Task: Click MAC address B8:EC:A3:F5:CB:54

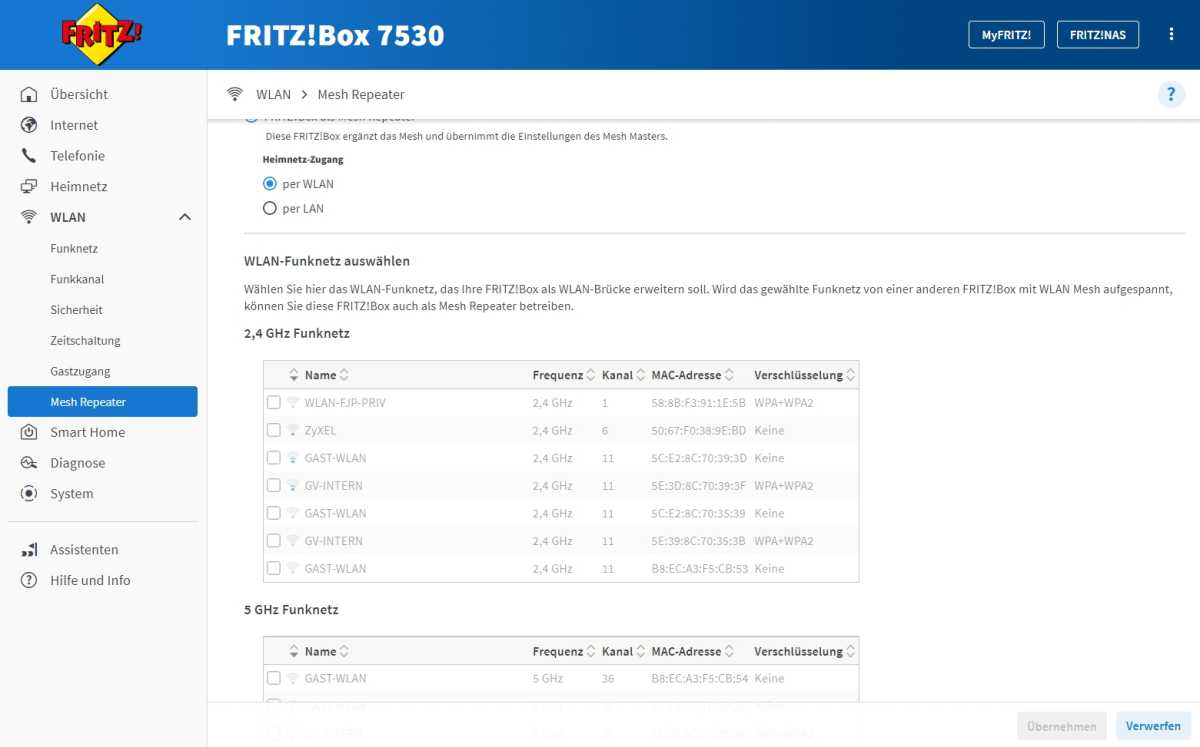Action: 699,678
